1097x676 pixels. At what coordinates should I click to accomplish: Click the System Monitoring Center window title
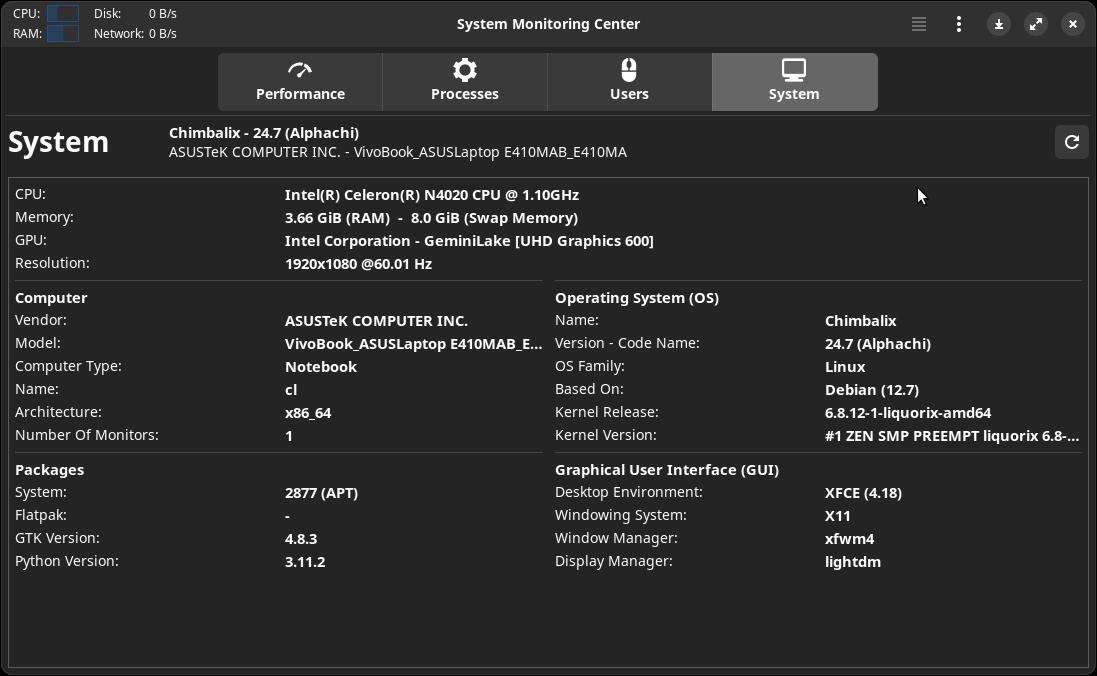548,24
